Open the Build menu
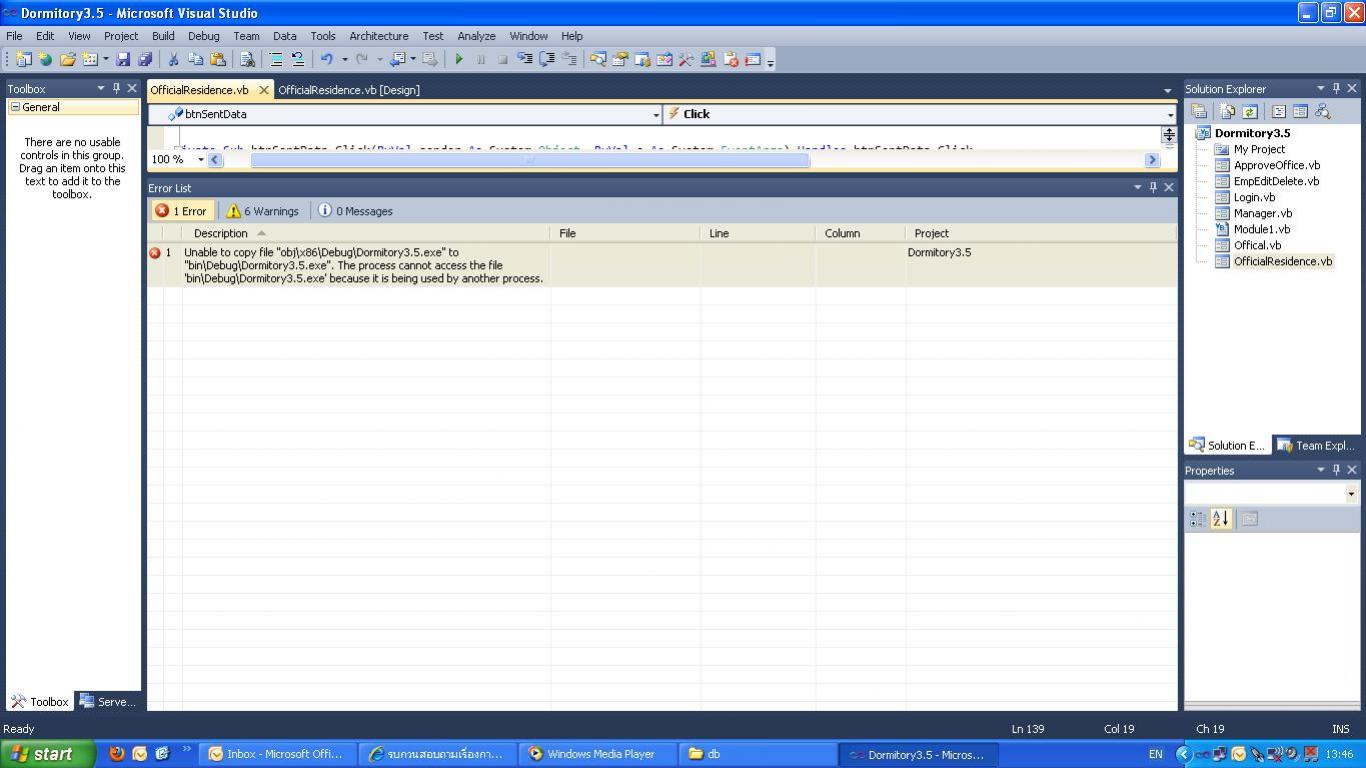 (163, 35)
